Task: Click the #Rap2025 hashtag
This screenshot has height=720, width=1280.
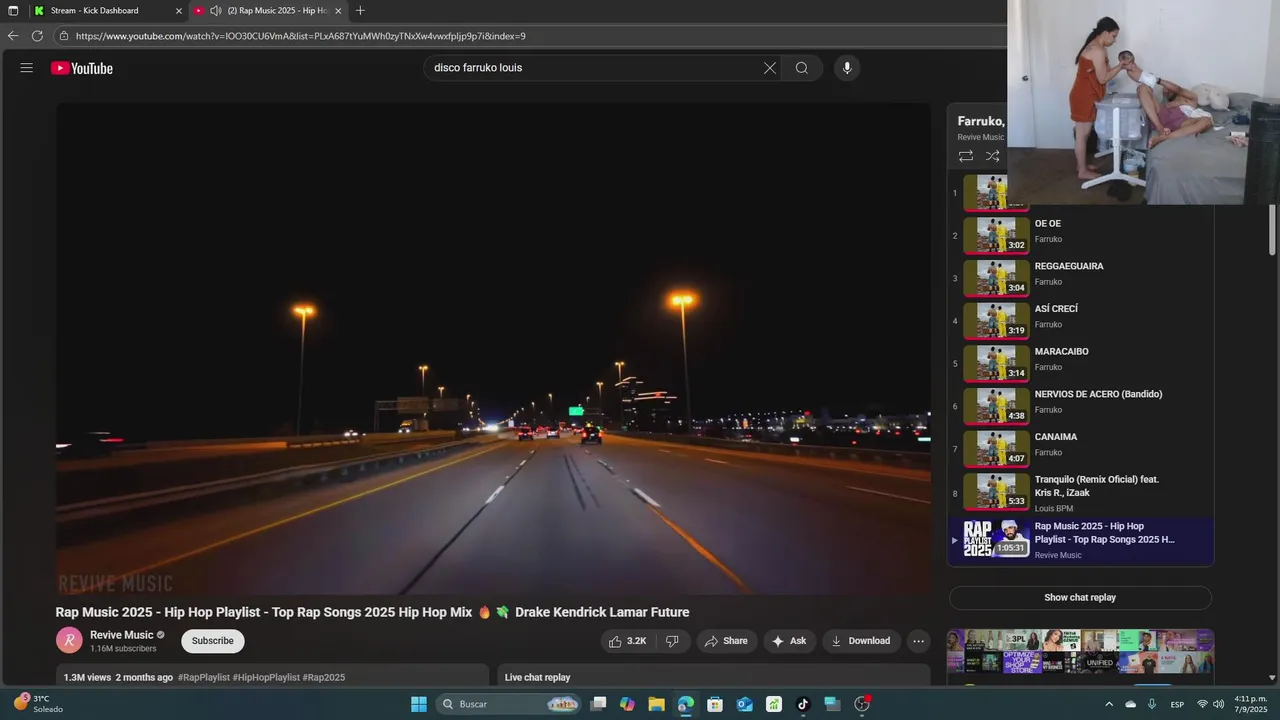Action: click(x=324, y=678)
